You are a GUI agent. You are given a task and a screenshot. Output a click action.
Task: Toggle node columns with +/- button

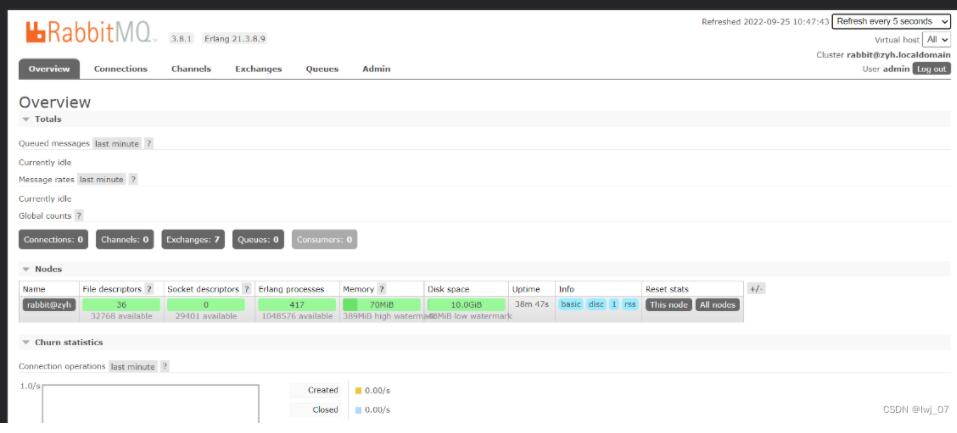tap(756, 289)
